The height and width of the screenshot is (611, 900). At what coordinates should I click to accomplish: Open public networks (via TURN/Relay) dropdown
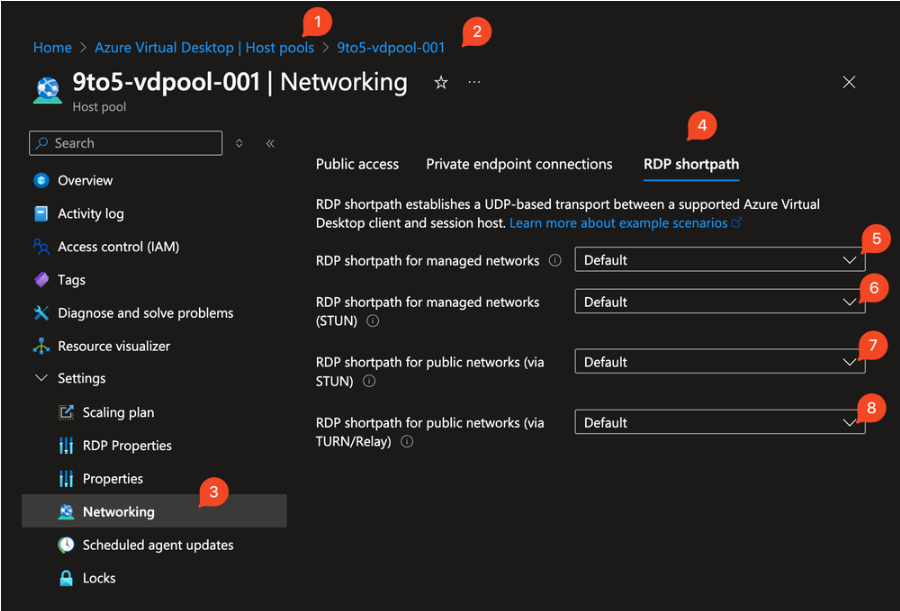click(x=719, y=423)
